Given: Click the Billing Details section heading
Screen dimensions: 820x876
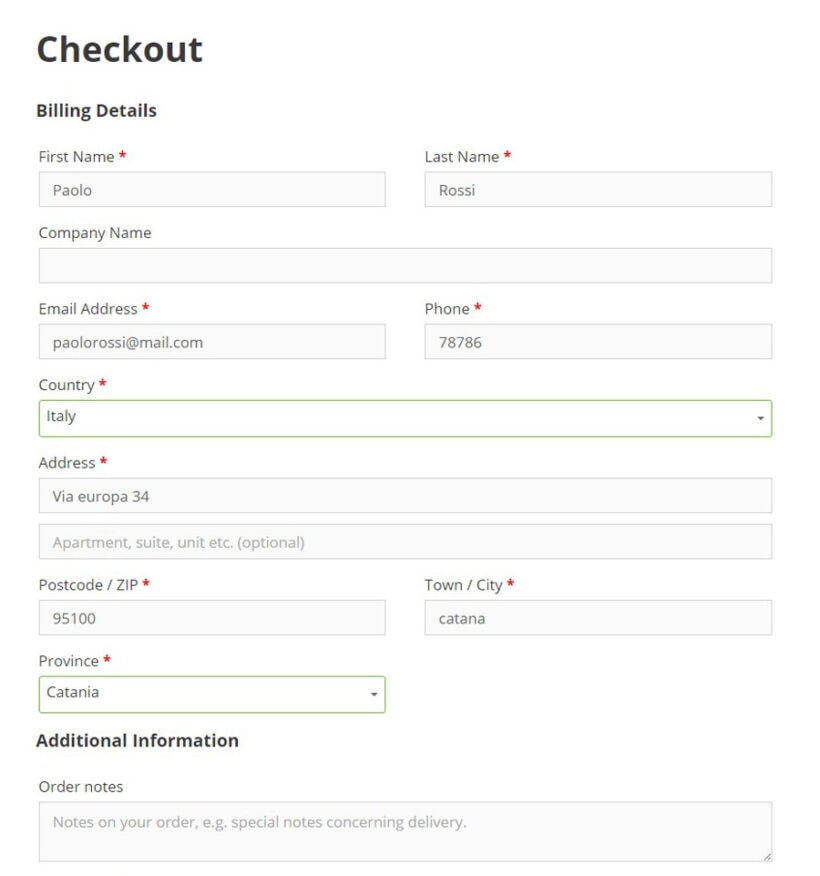Looking at the screenshot, I should tap(96, 110).
